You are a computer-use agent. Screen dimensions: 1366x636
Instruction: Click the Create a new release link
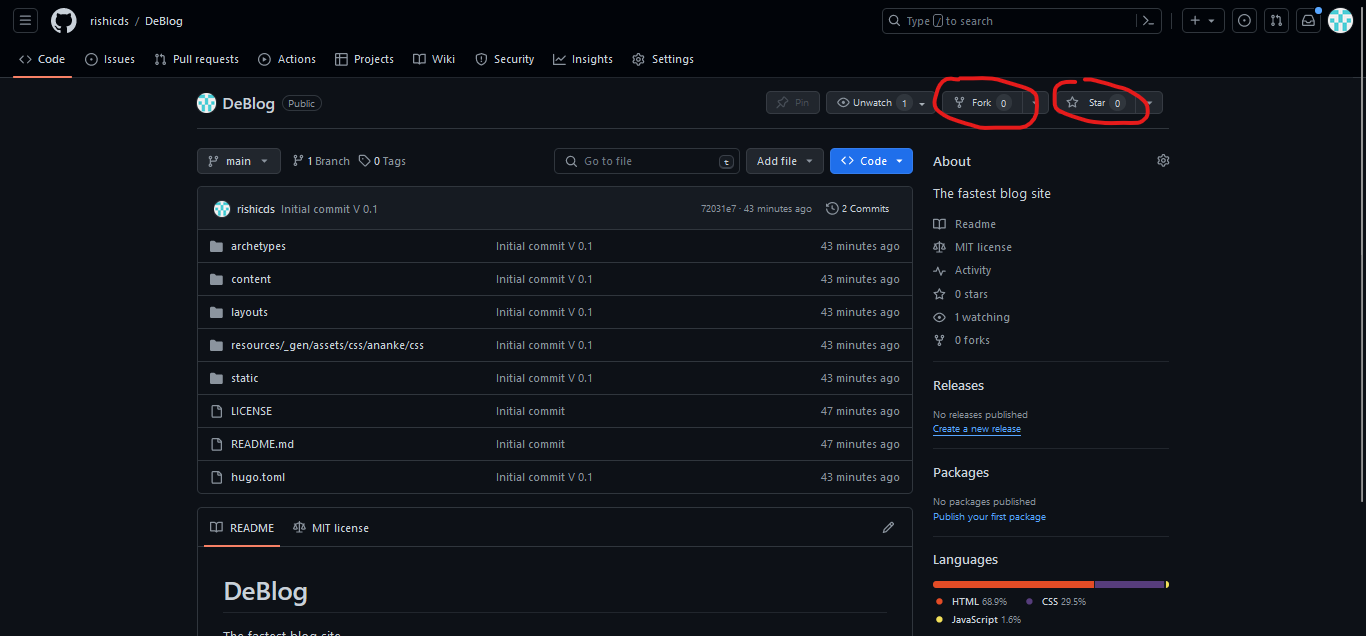(x=976, y=429)
